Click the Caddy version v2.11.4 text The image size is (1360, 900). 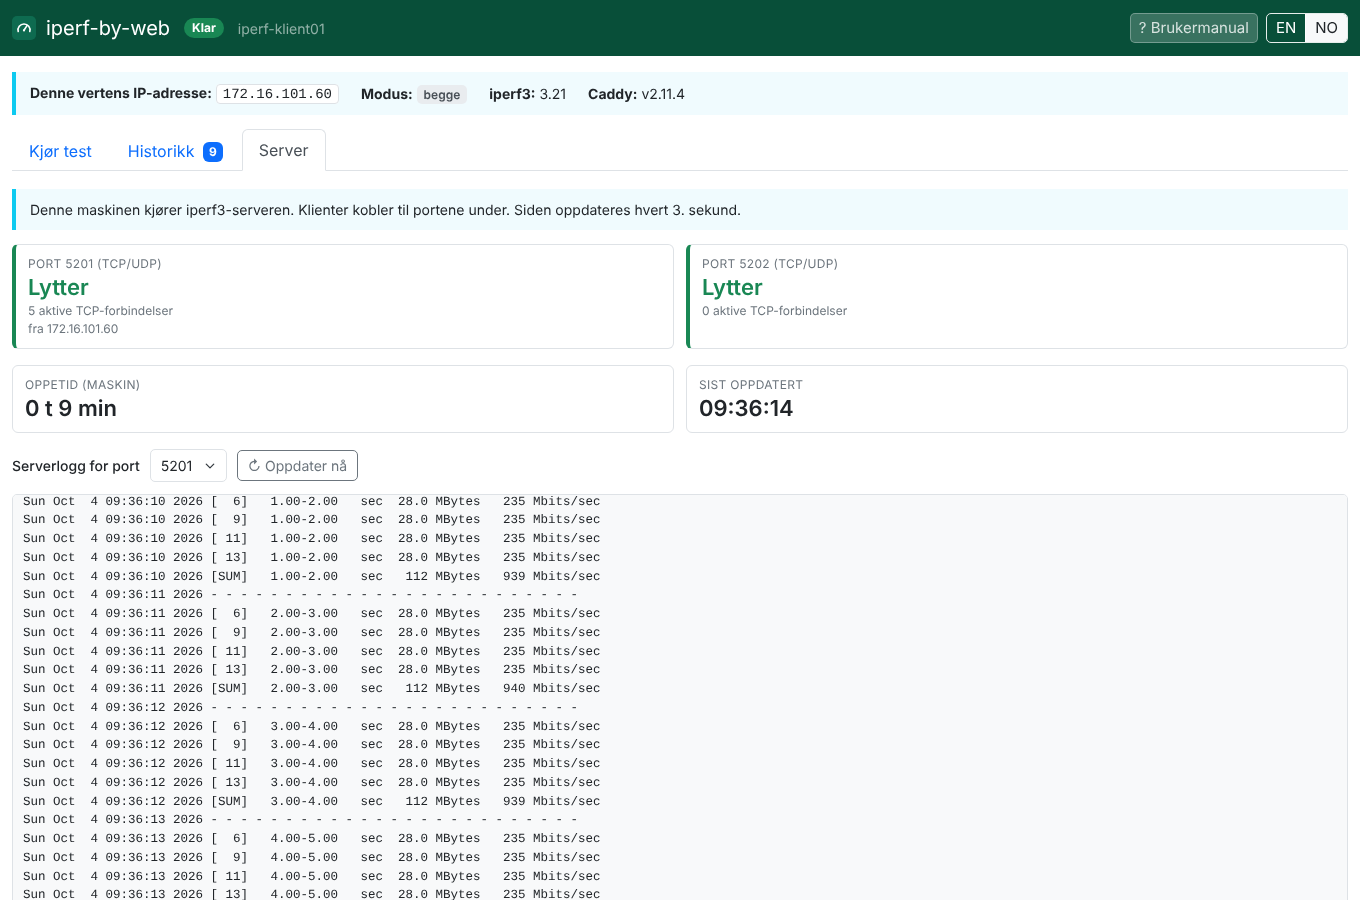tap(663, 94)
